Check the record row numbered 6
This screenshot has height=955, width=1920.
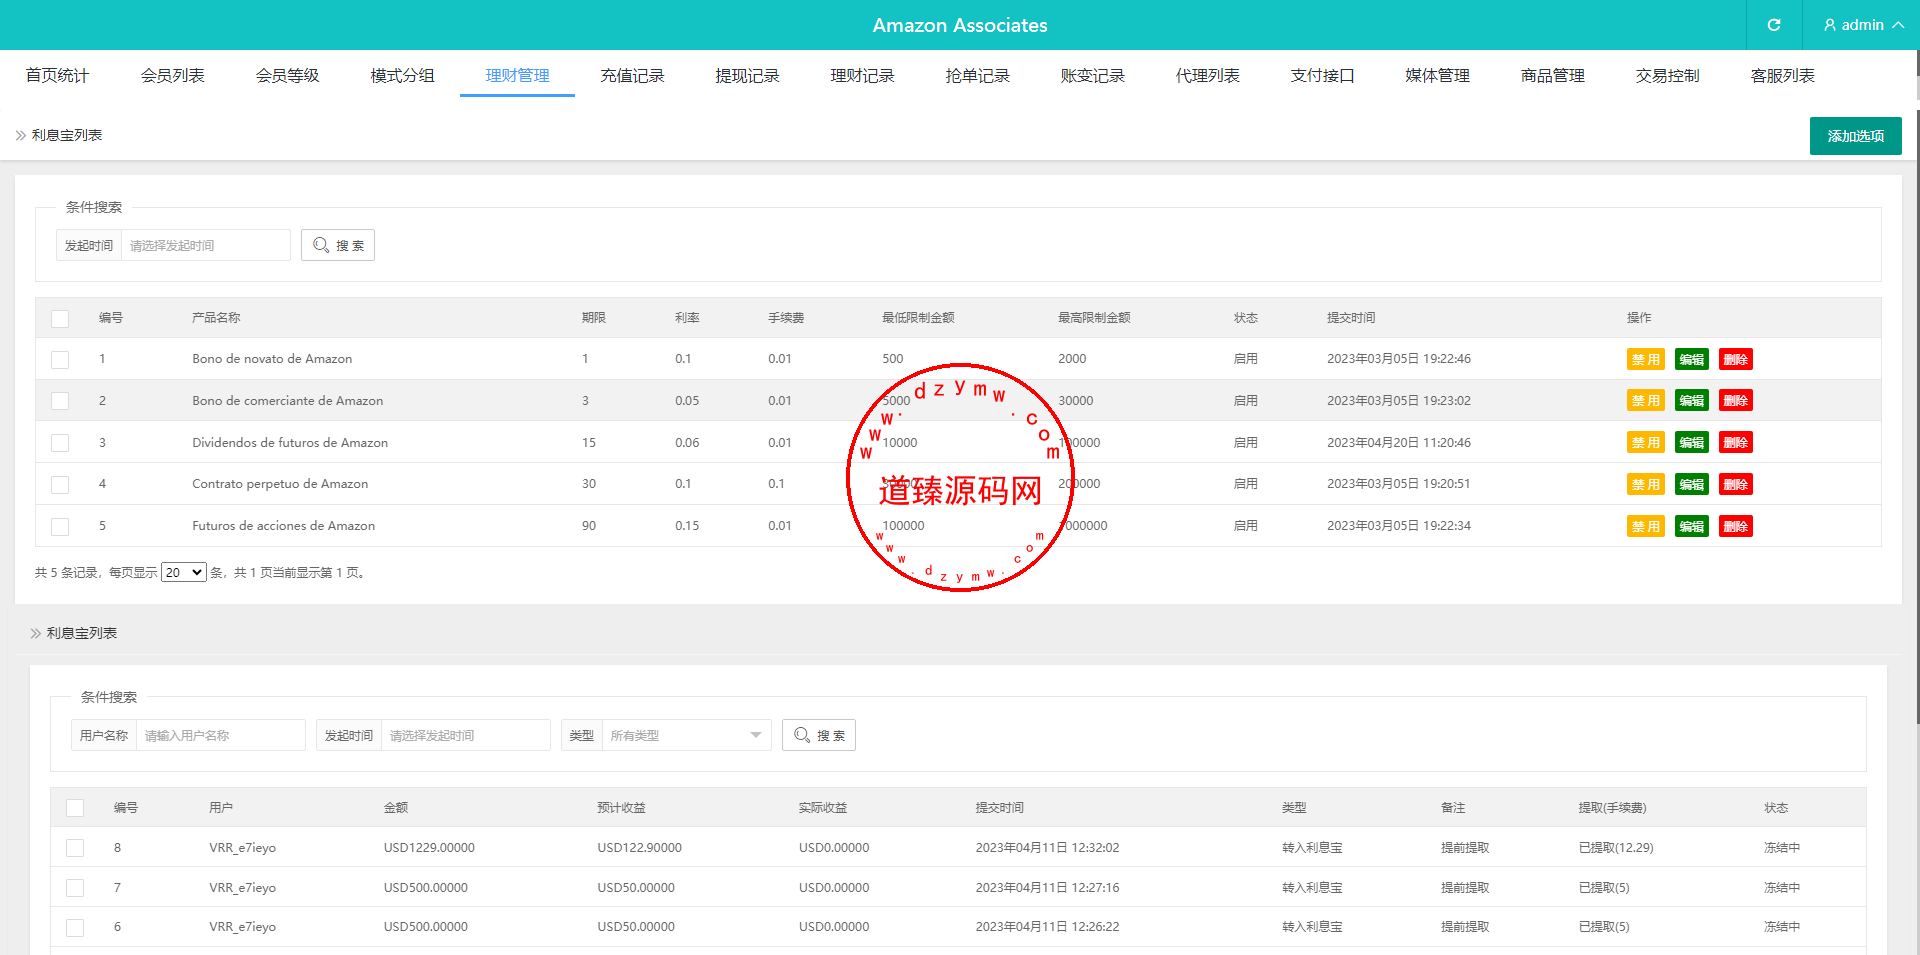(75, 928)
